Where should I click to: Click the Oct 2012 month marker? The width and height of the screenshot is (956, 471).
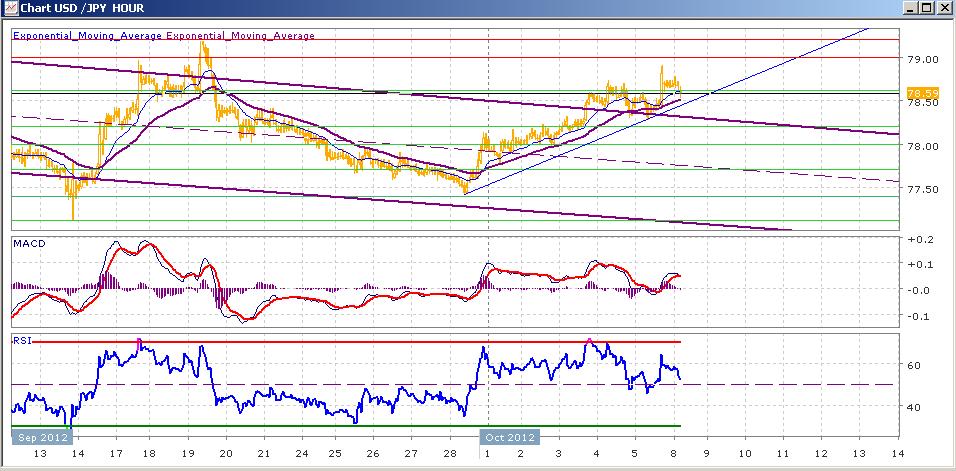(510, 437)
